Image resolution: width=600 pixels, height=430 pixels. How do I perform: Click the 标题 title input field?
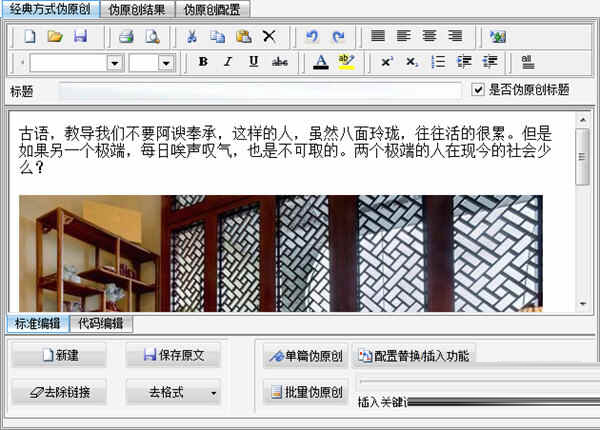[x=260, y=90]
